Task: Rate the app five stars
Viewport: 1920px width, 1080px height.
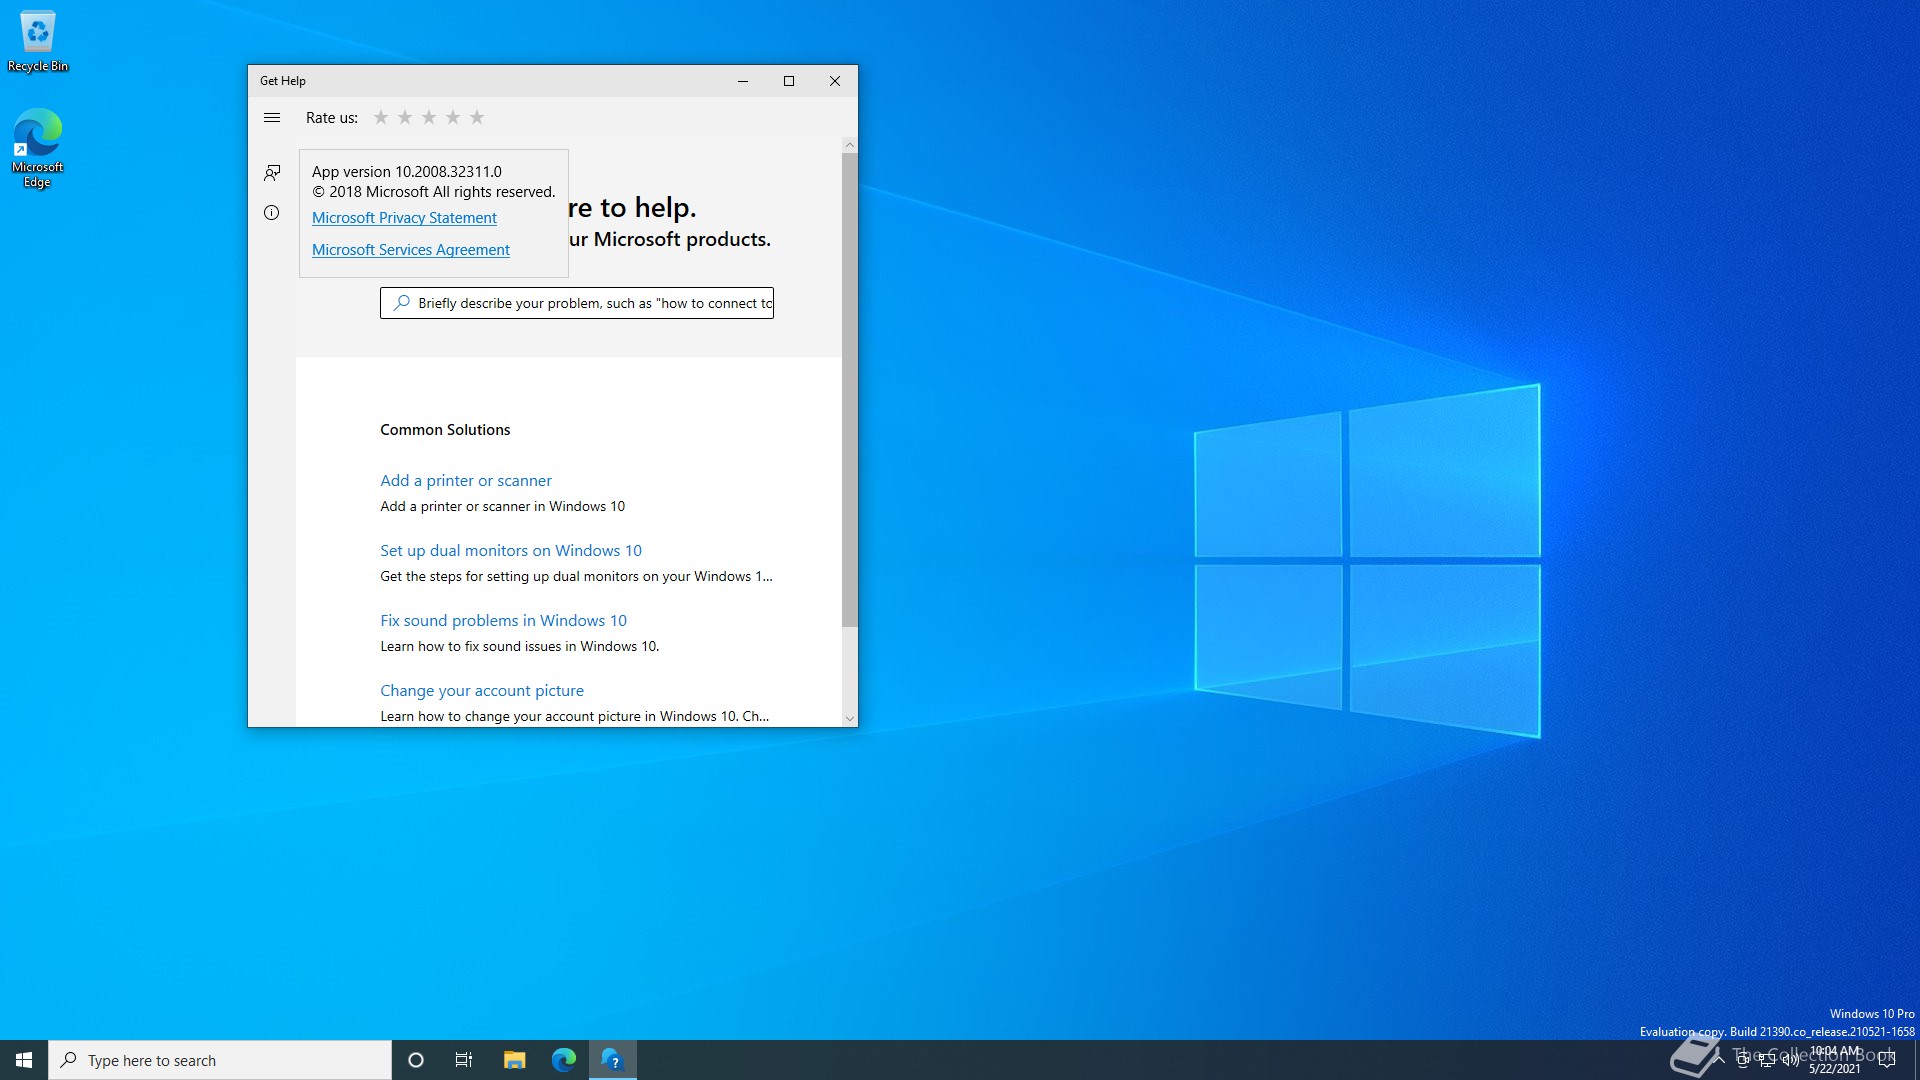Action: click(x=477, y=118)
